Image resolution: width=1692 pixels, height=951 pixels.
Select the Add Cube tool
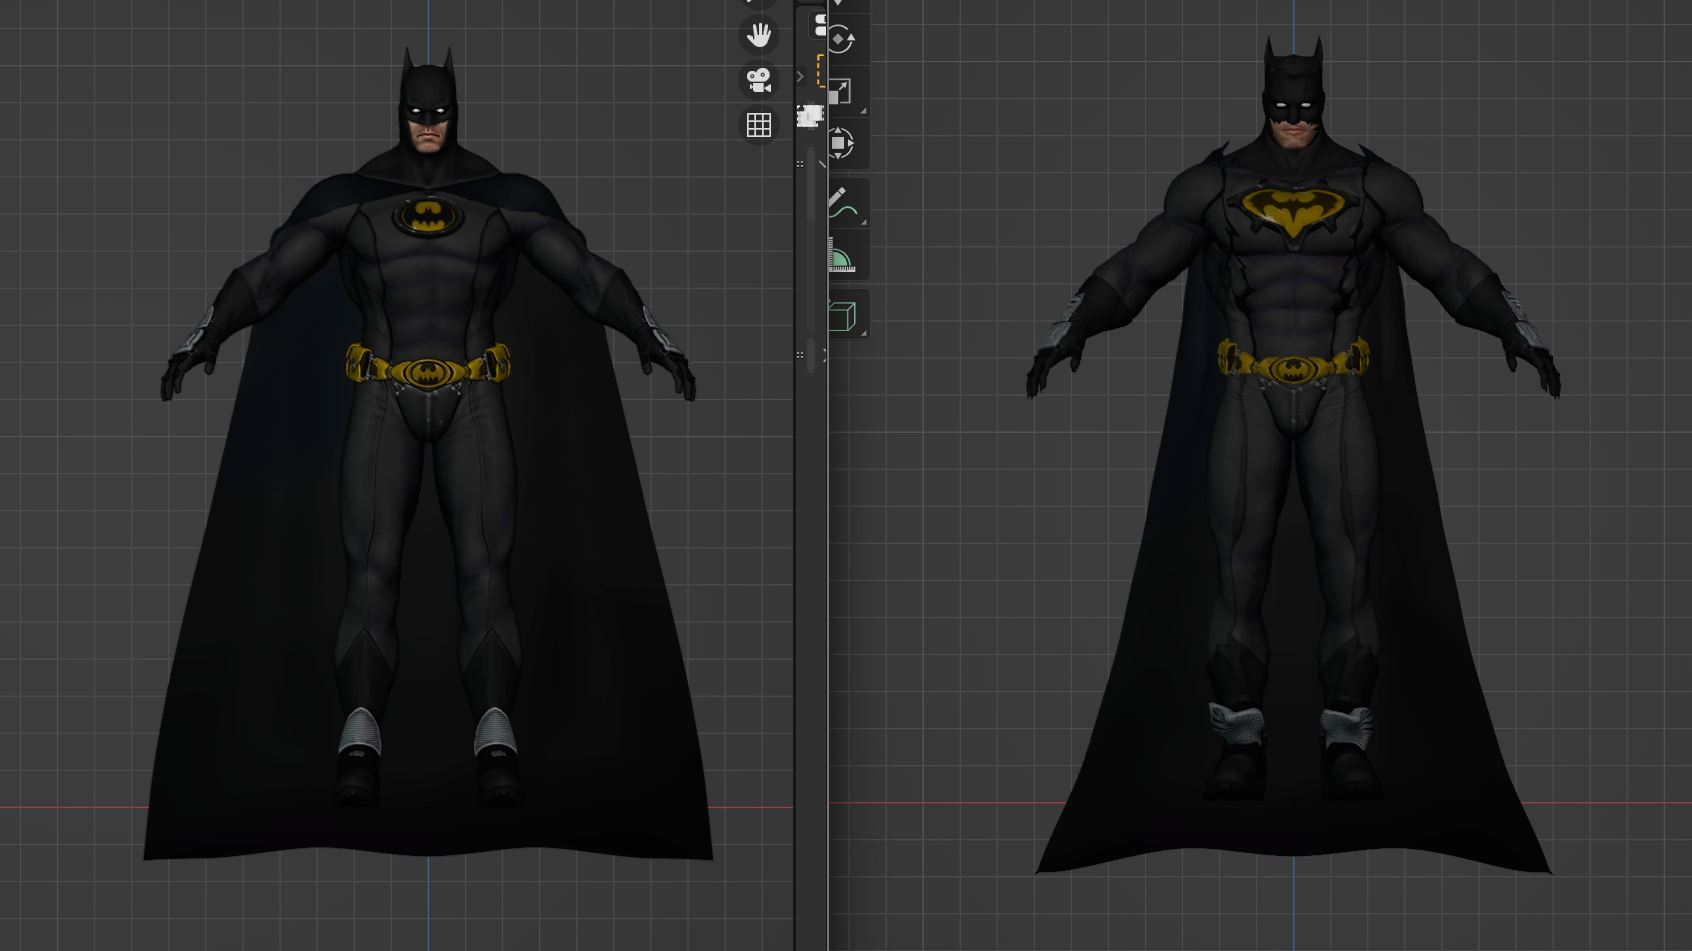841,316
